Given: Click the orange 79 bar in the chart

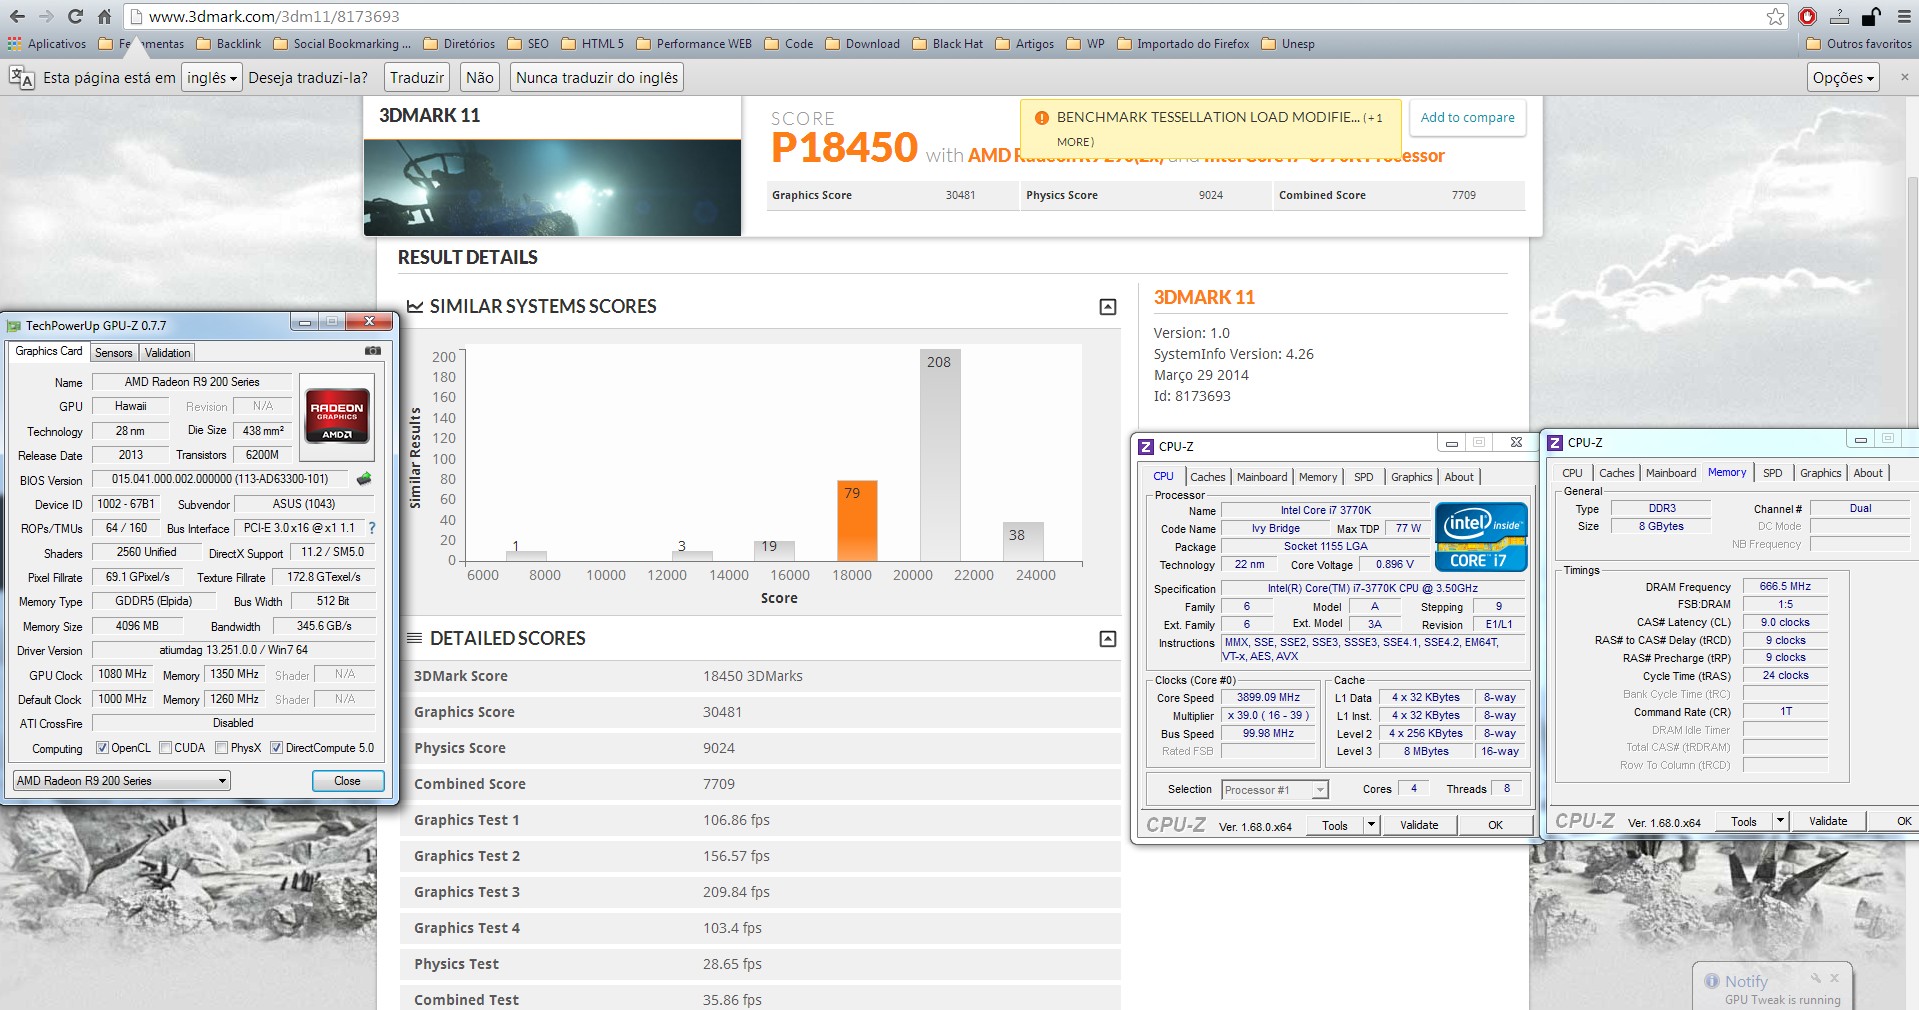Looking at the screenshot, I should tap(857, 520).
